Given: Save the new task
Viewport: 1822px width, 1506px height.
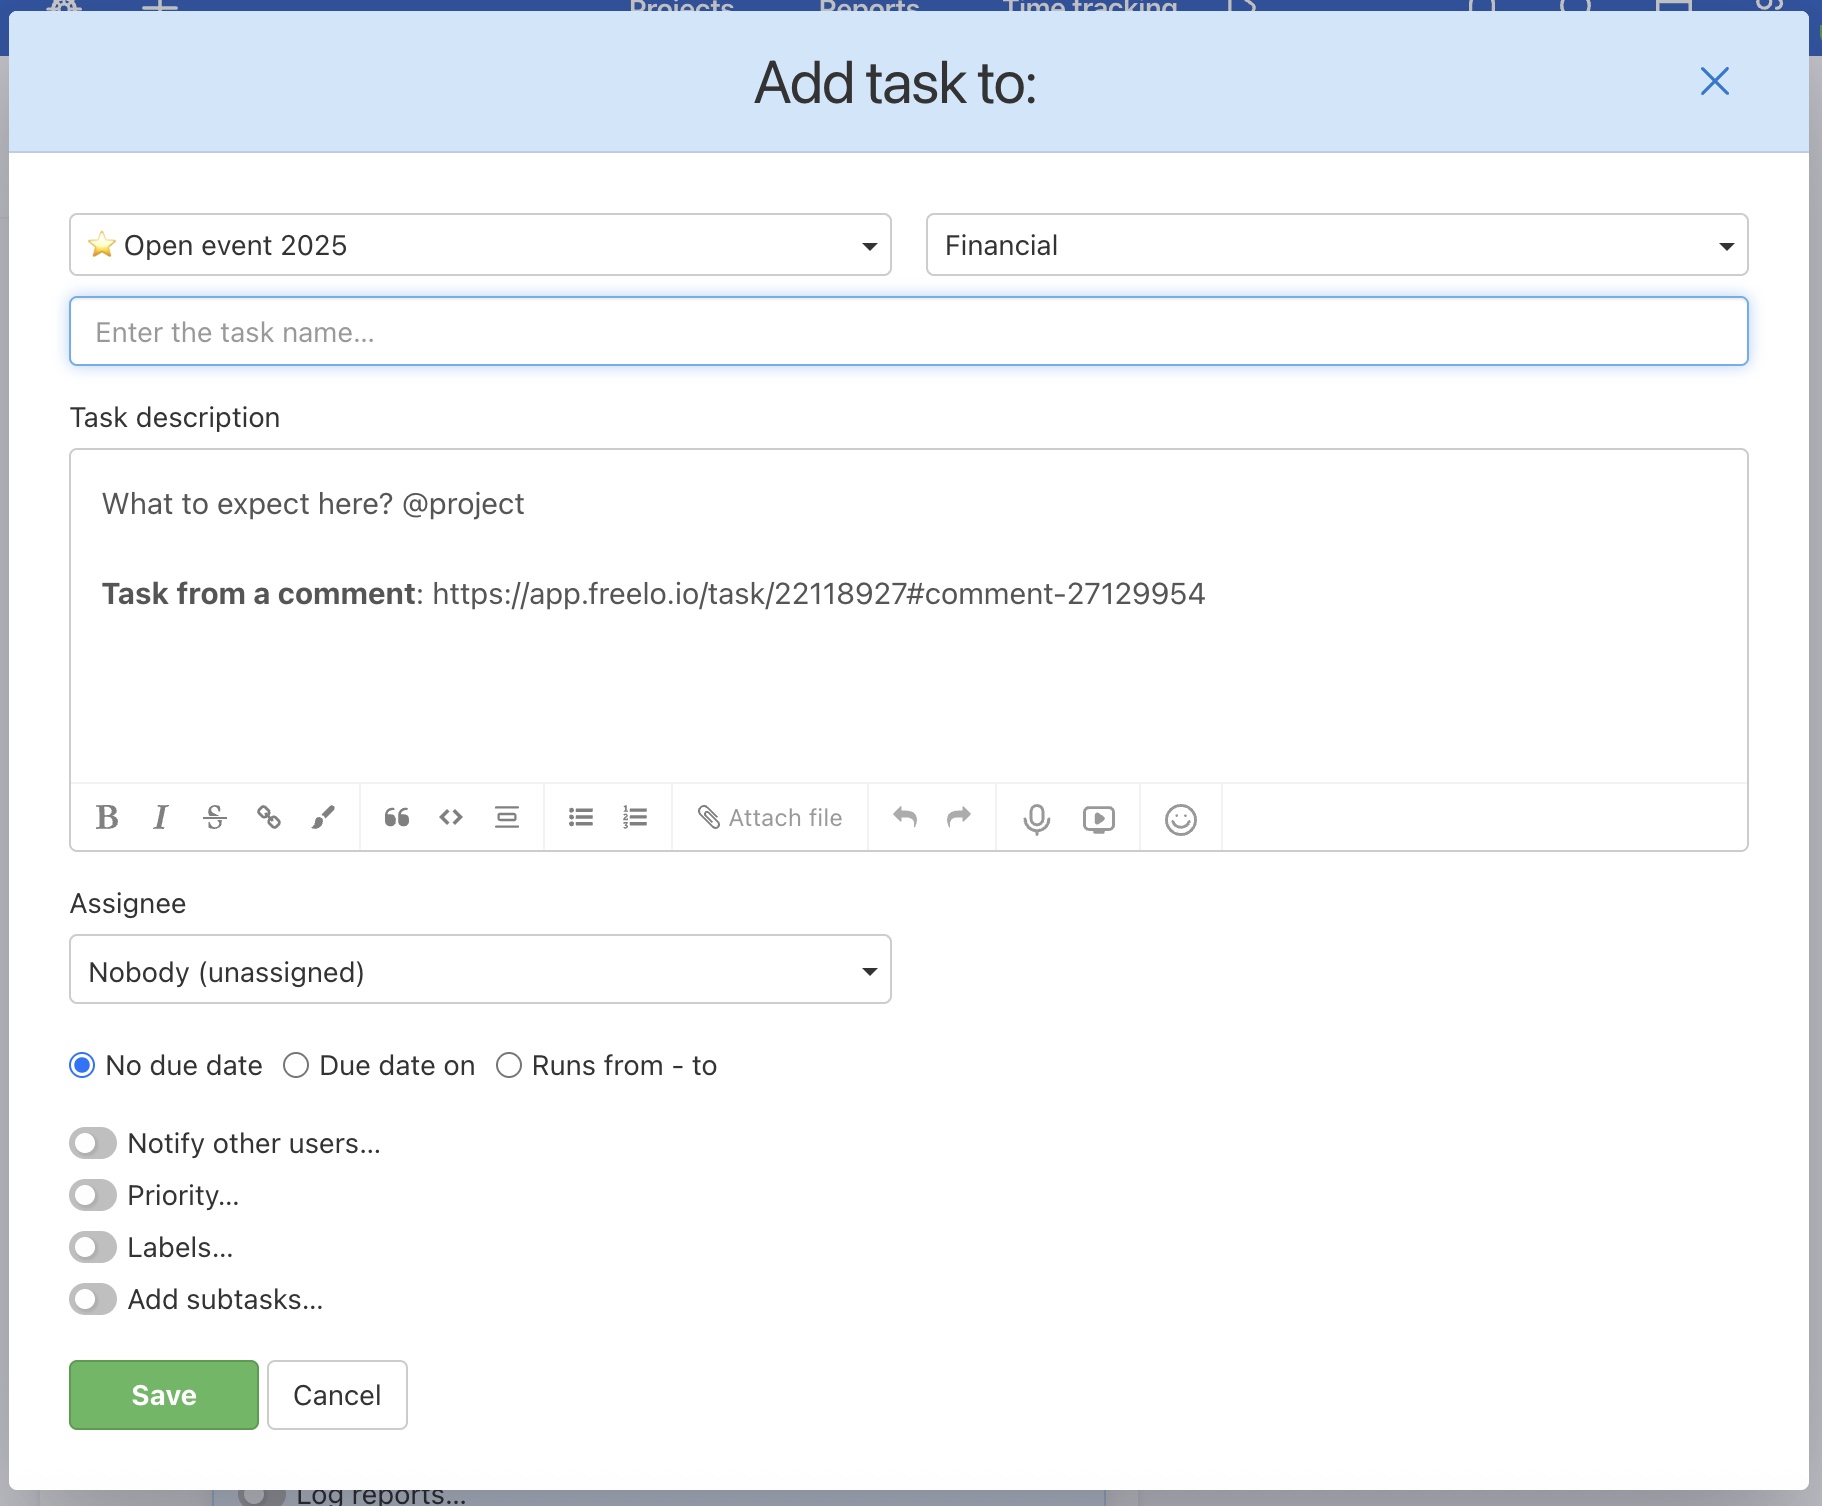Looking at the screenshot, I should [x=164, y=1395].
